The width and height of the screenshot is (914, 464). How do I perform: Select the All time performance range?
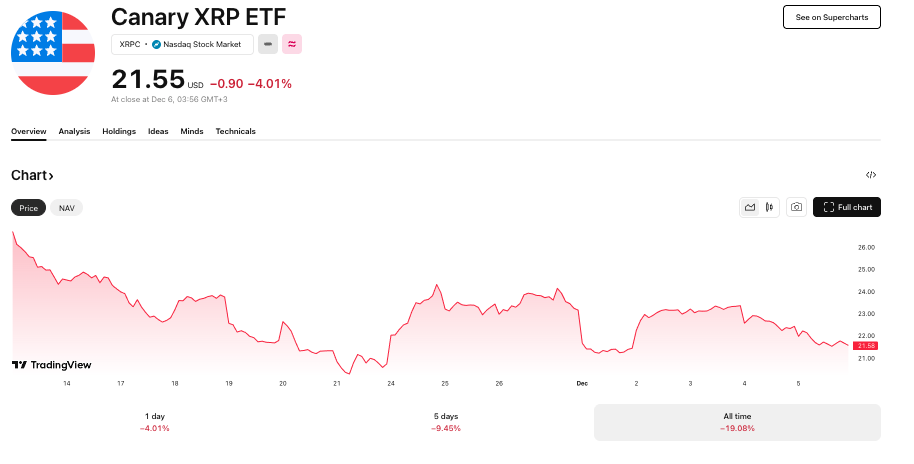click(737, 421)
